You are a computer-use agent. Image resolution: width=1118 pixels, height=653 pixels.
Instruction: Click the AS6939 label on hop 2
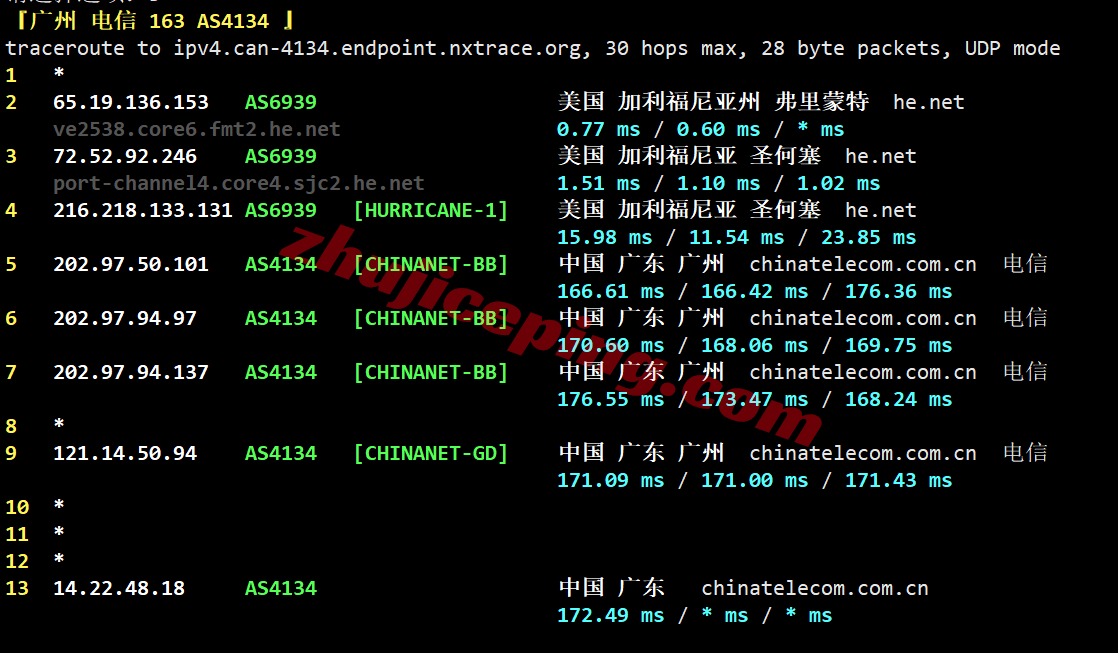coord(281,102)
